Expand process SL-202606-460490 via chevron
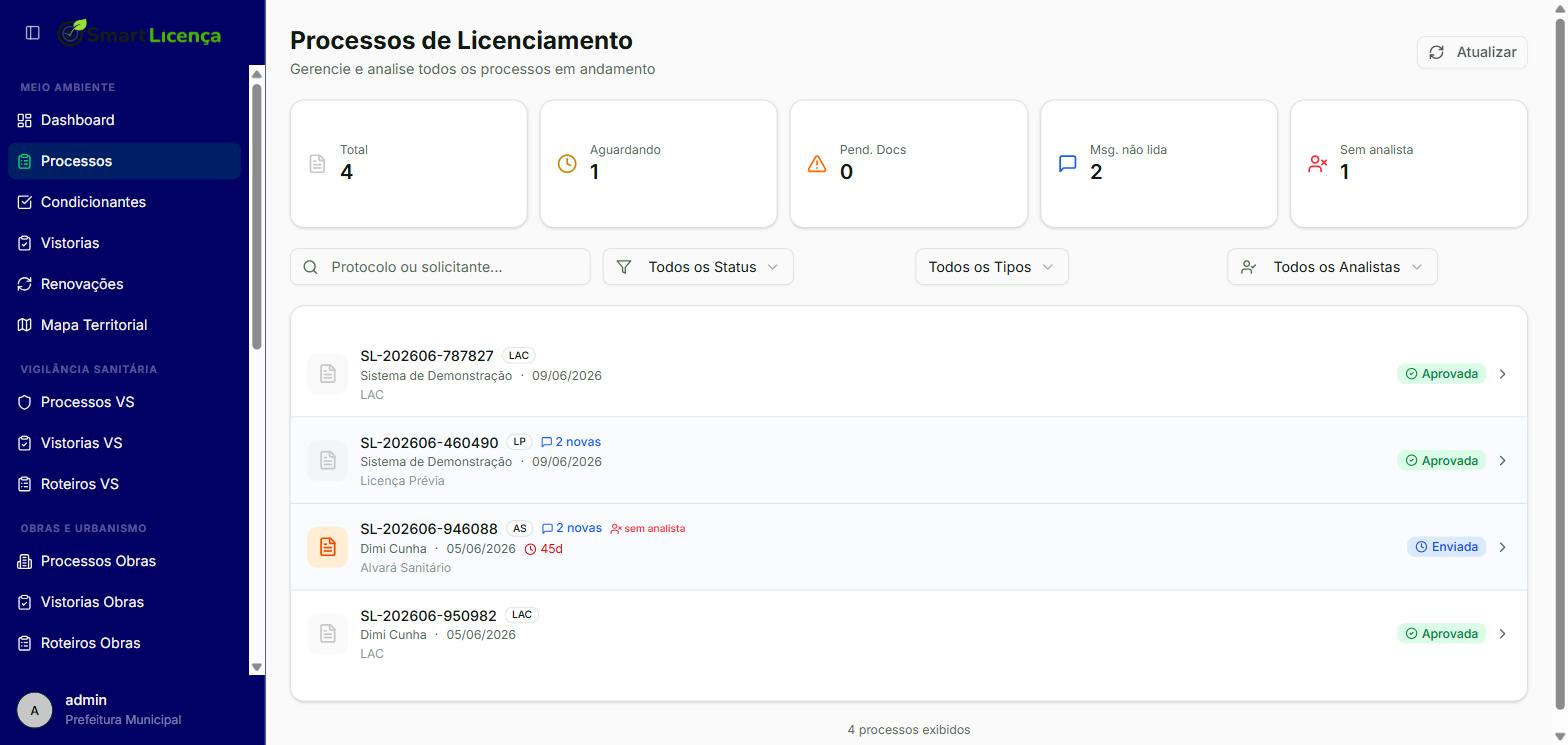The width and height of the screenshot is (1568, 745). 1502,461
